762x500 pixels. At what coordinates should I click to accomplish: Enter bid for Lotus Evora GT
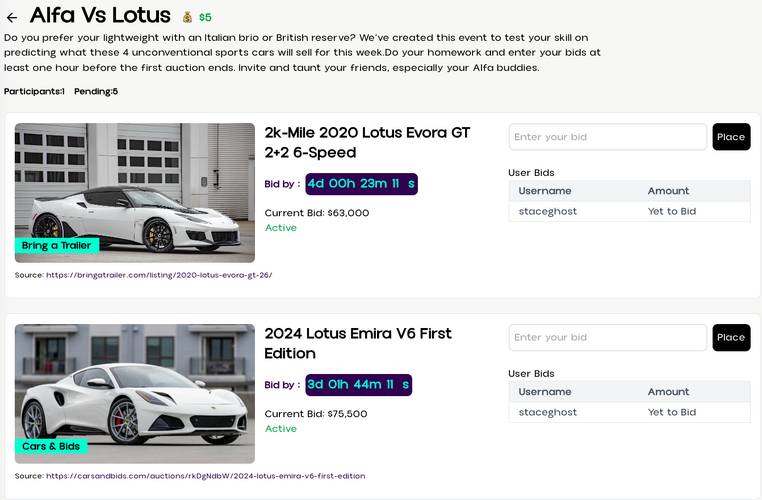coord(607,137)
